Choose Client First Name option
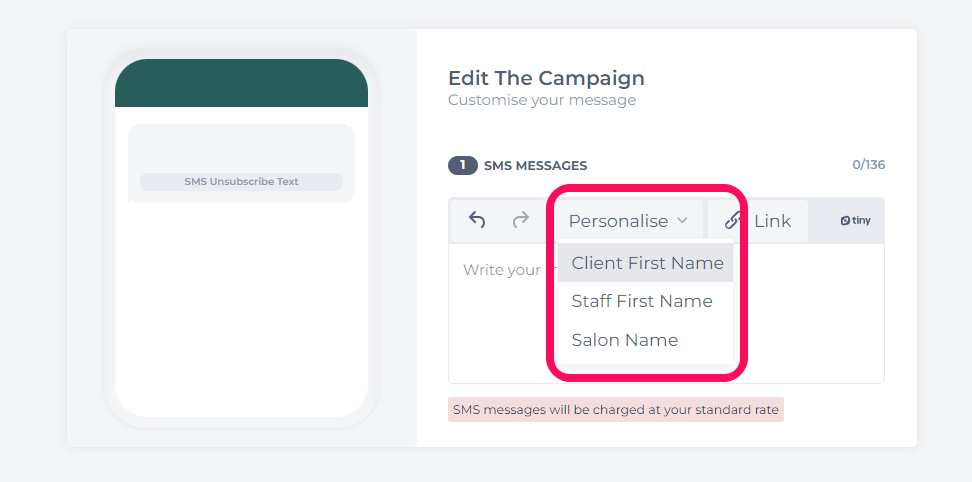This screenshot has width=972, height=482. (x=645, y=263)
